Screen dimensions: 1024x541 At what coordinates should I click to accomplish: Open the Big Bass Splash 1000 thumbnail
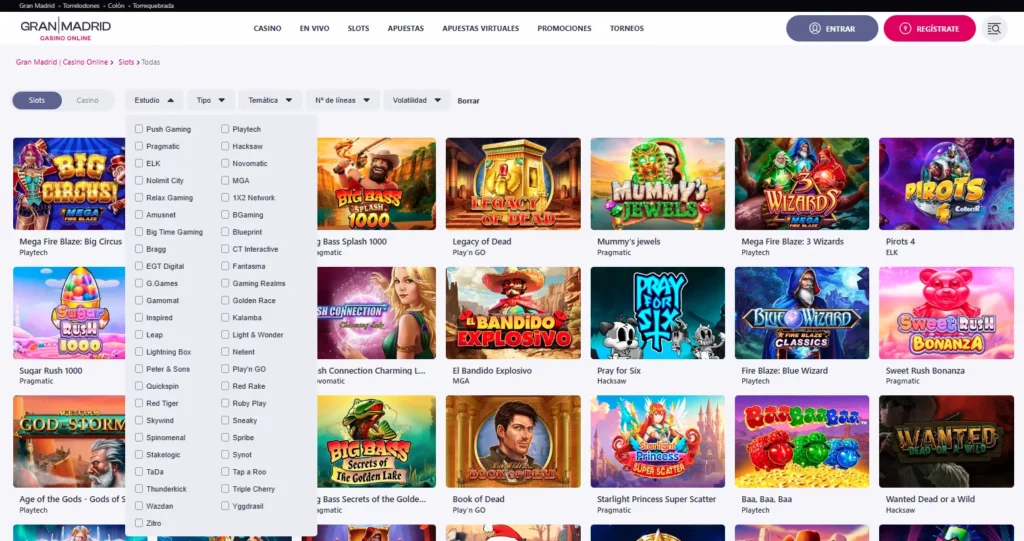[376, 184]
